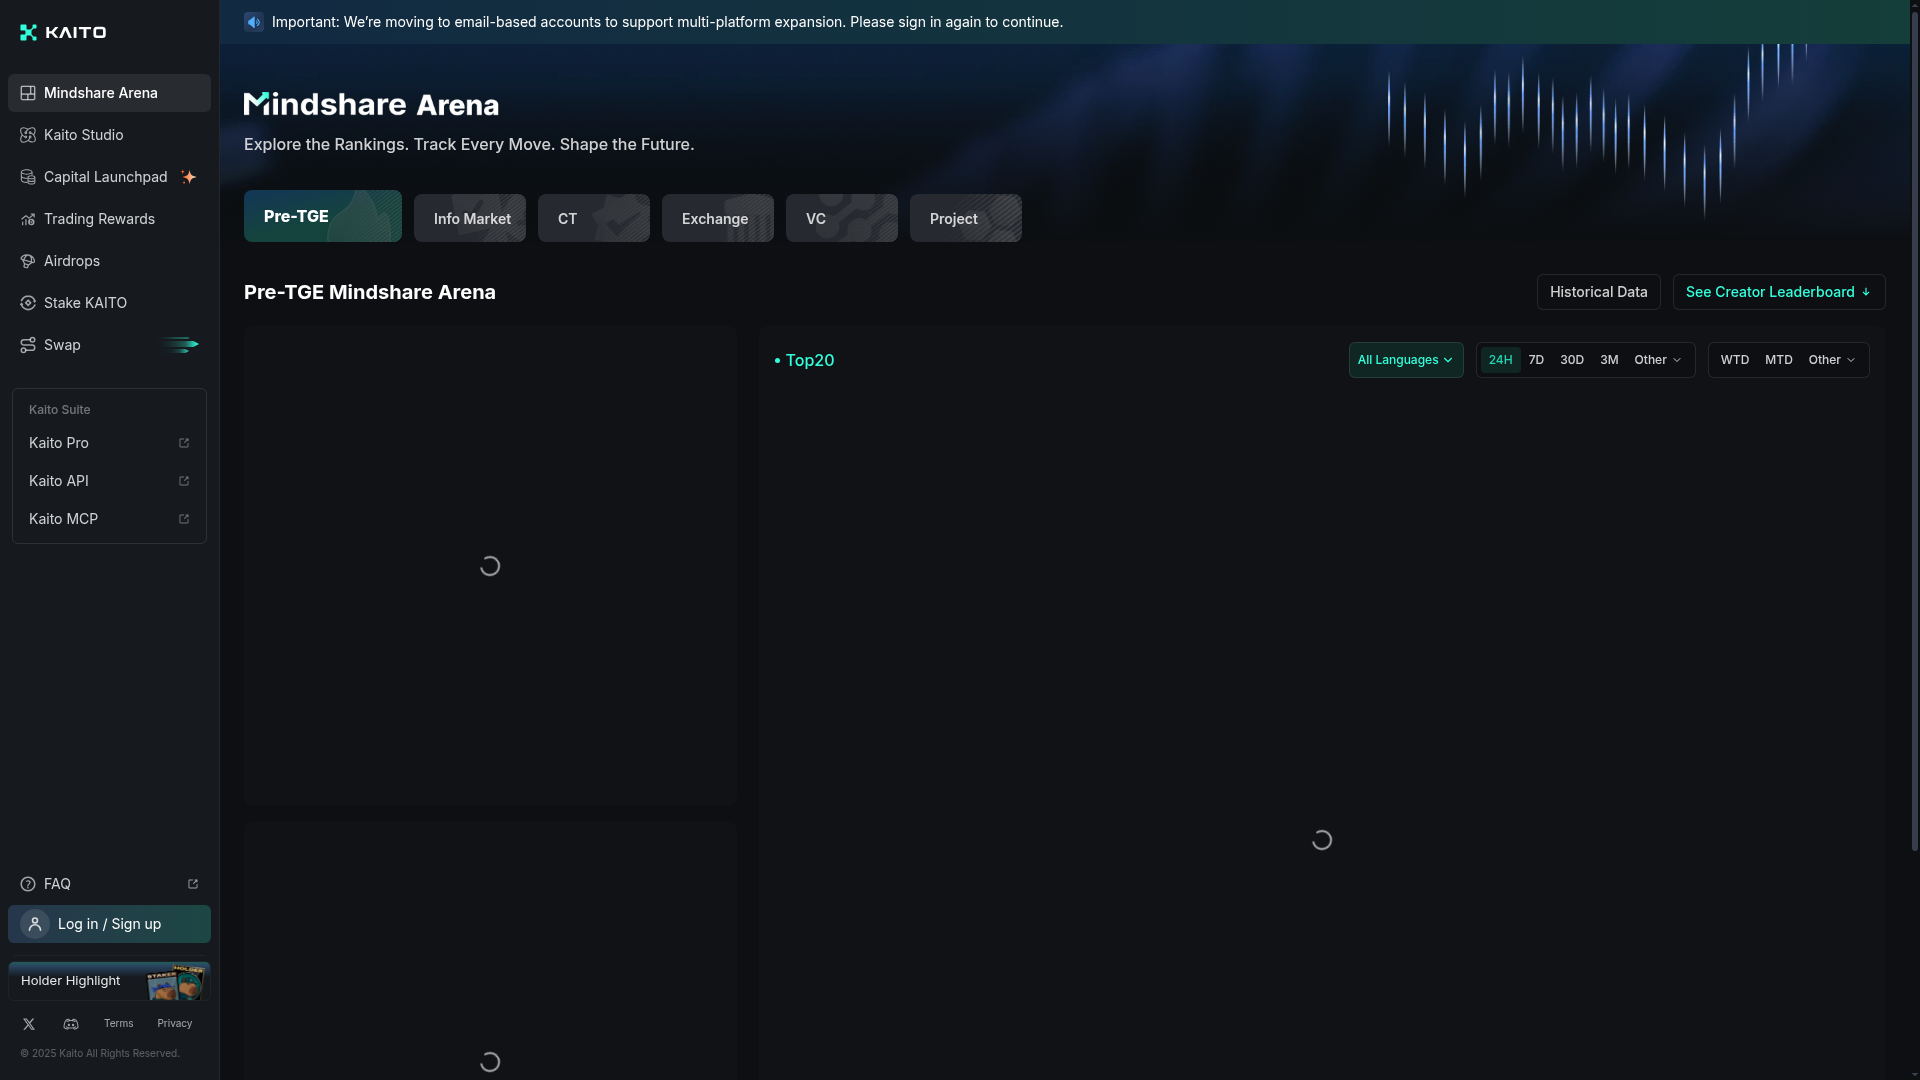The image size is (1920, 1080).
Task: Click the Airdrops sidebar icon
Action: (28, 261)
